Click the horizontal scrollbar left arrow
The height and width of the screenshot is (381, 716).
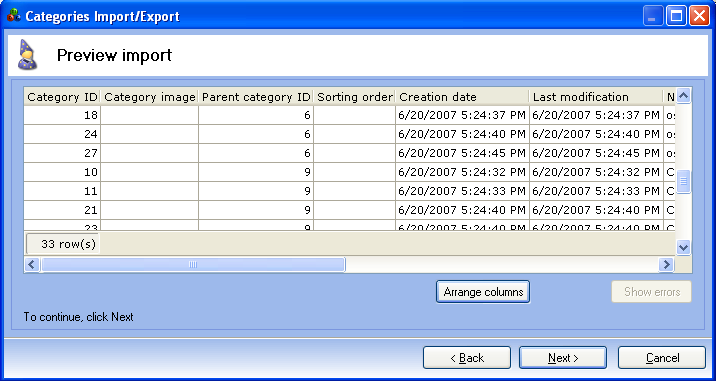tap(32, 264)
